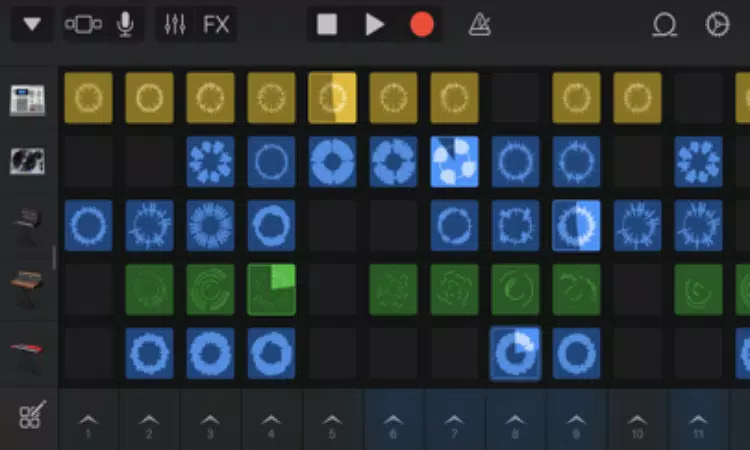Open the Loop Browser
This screenshot has width=750, height=450.
point(665,24)
